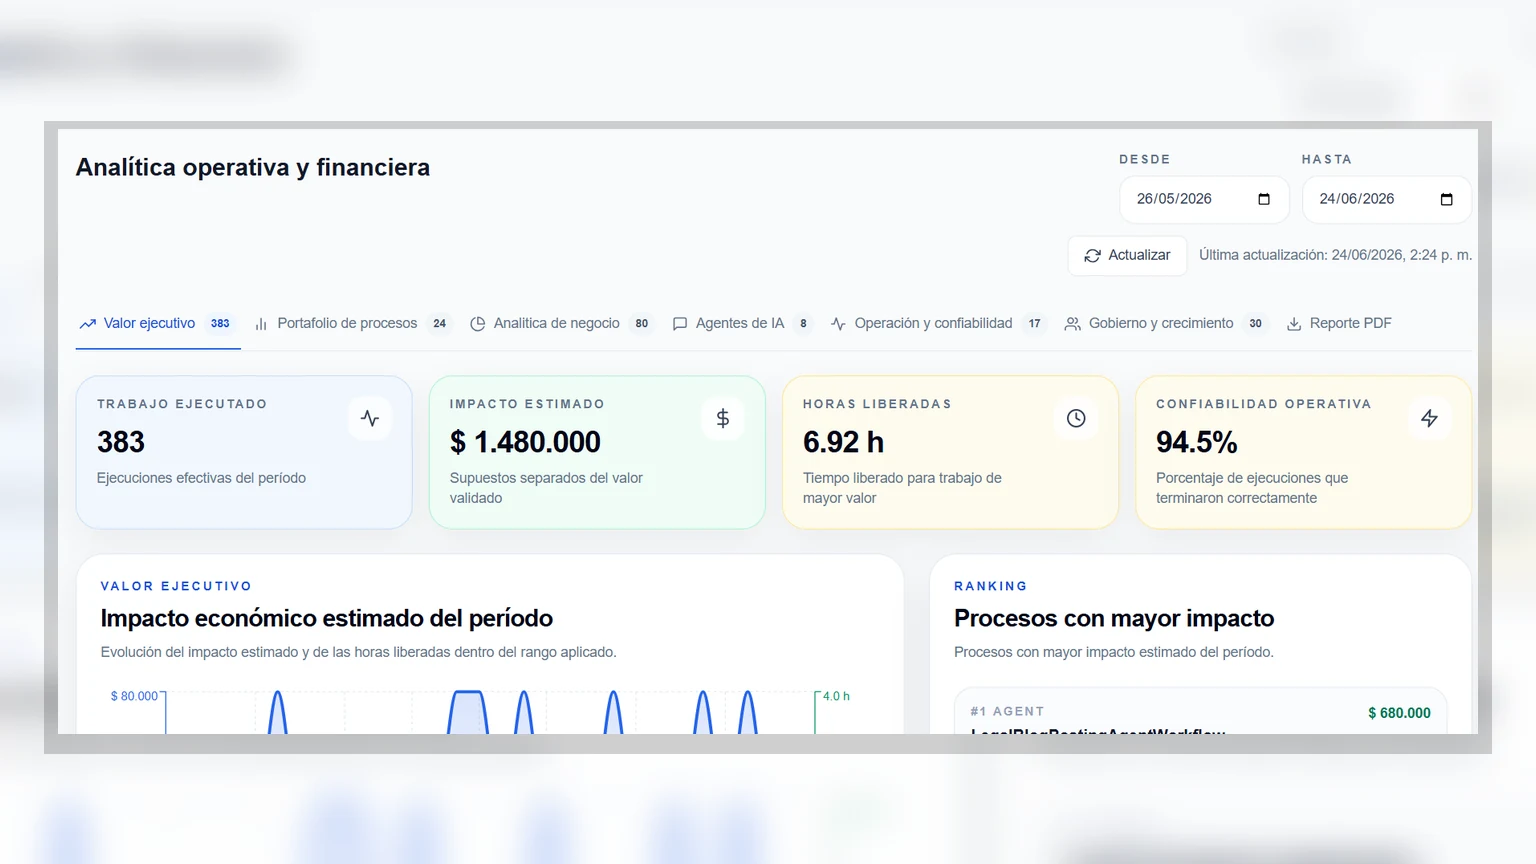Click the 80 badge on Analítica de negocio
Screen dimensions: 1536x864
coord(642,323)
